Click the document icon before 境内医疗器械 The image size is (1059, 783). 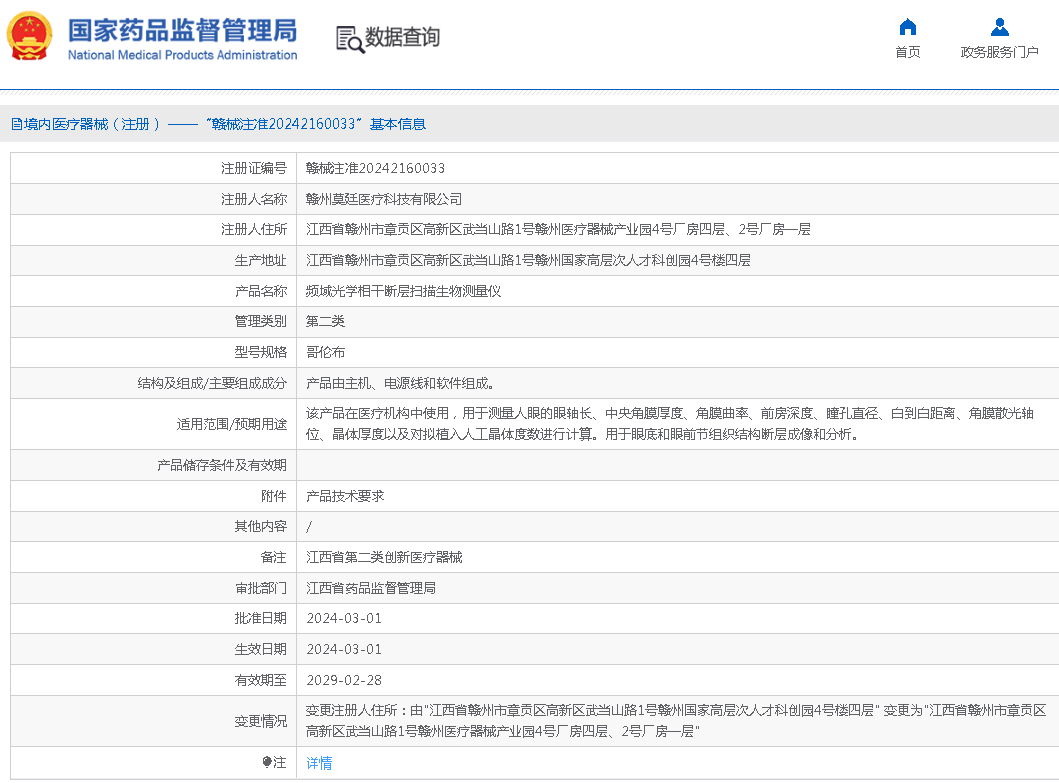click(x=16, y=124)
